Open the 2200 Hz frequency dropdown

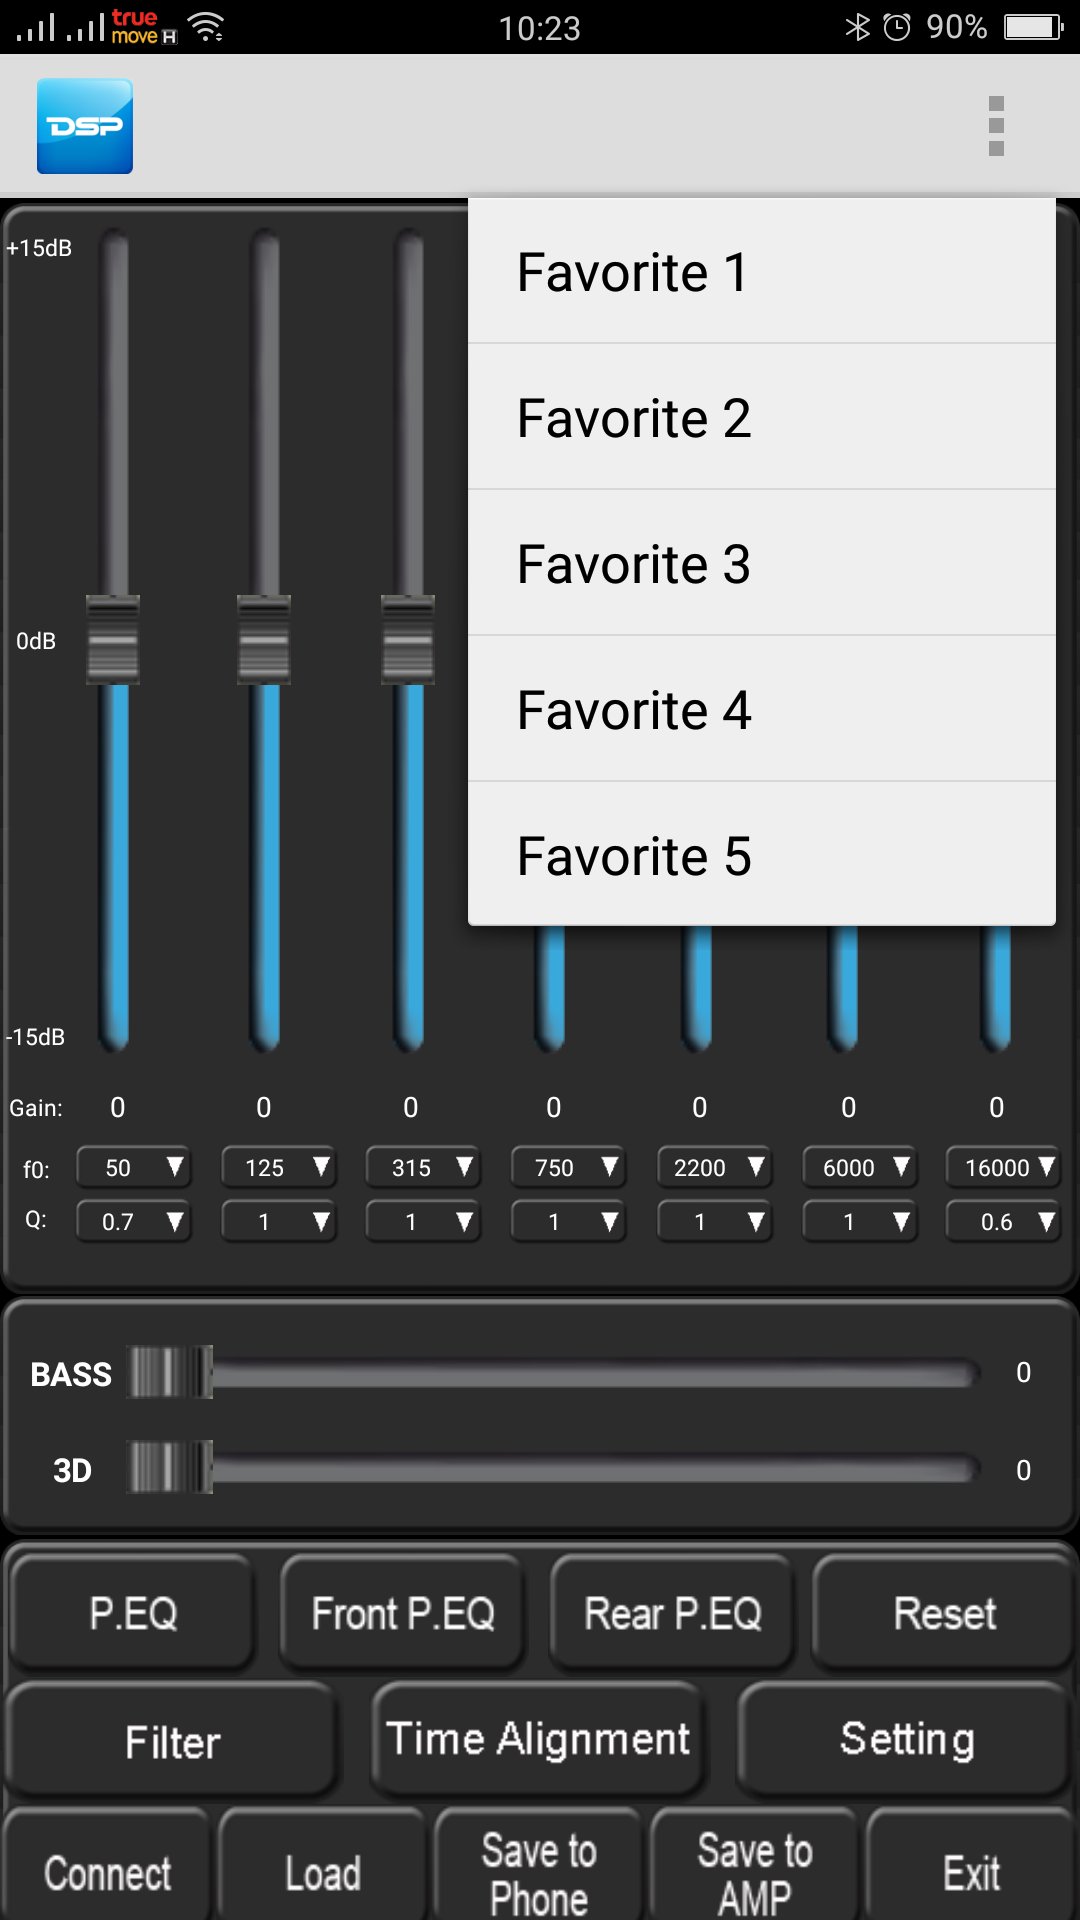[713, 1167]
